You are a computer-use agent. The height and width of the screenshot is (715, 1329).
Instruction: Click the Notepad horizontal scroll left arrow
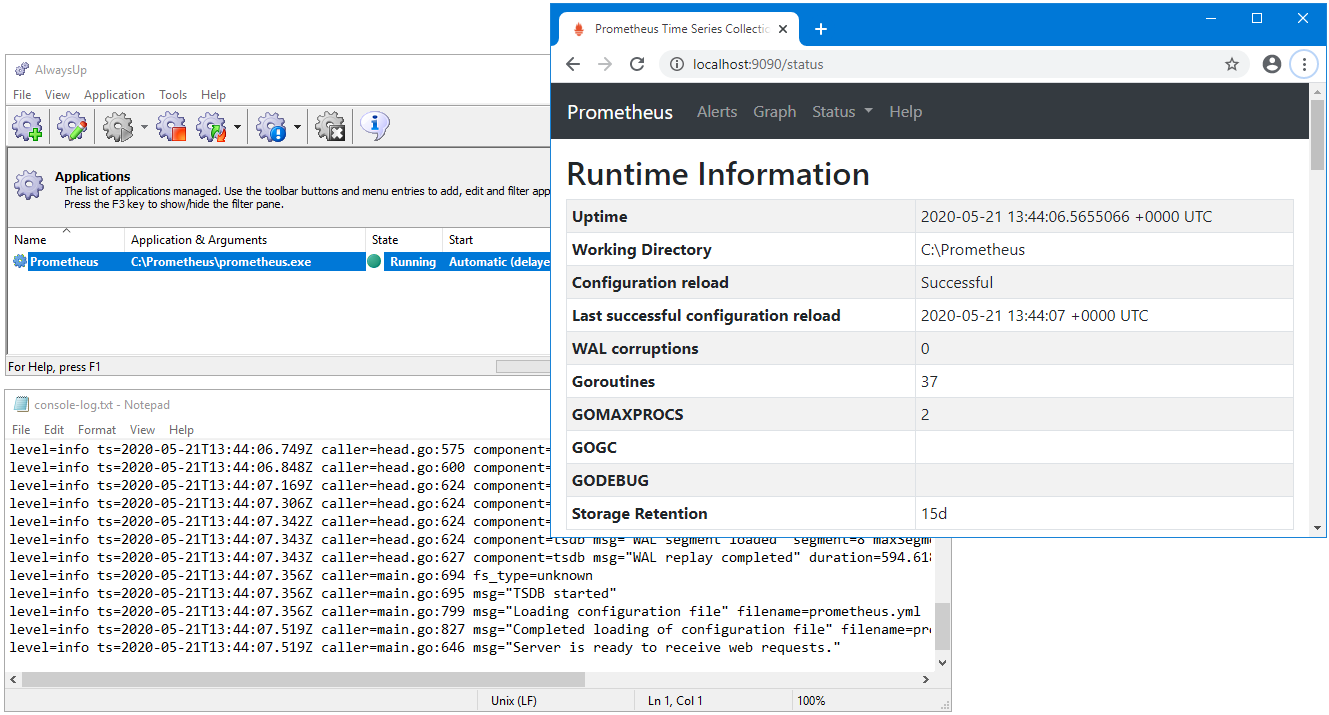pyautogui.click(x=14, y=680)
